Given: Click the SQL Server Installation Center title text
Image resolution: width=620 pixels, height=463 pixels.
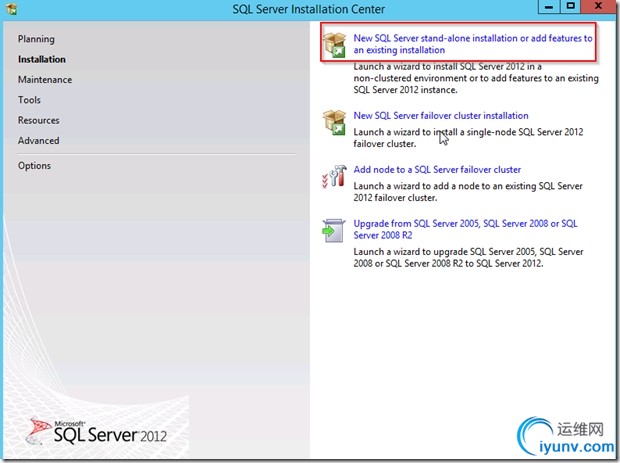Looking at the screenshot, I should click(308, 9).
